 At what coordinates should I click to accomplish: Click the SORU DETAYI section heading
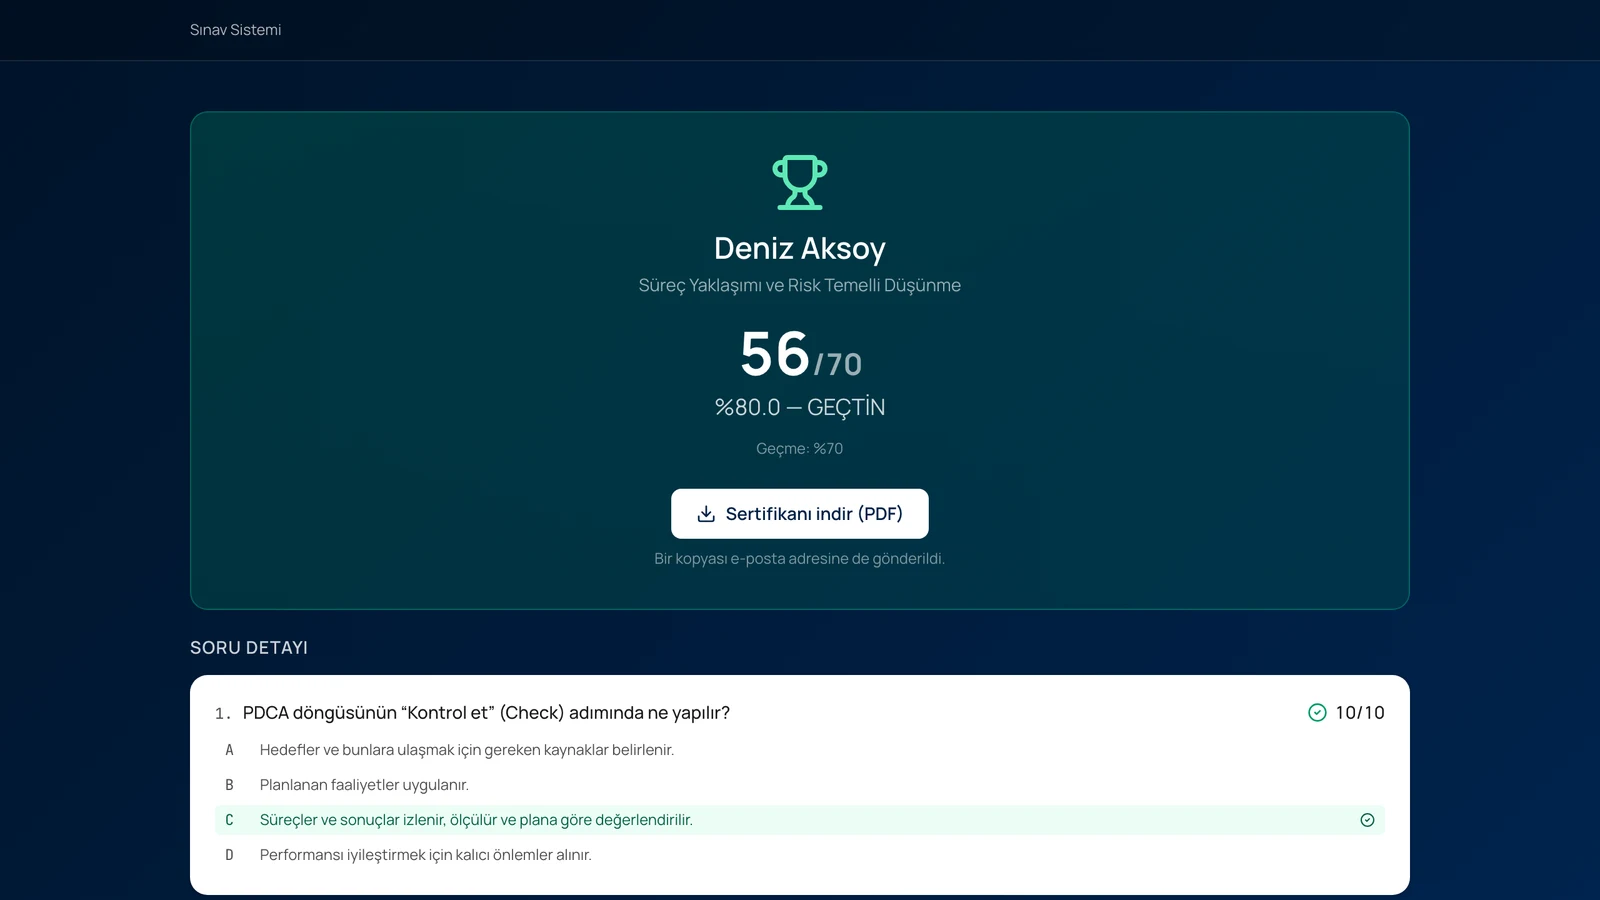click(249, 648)
